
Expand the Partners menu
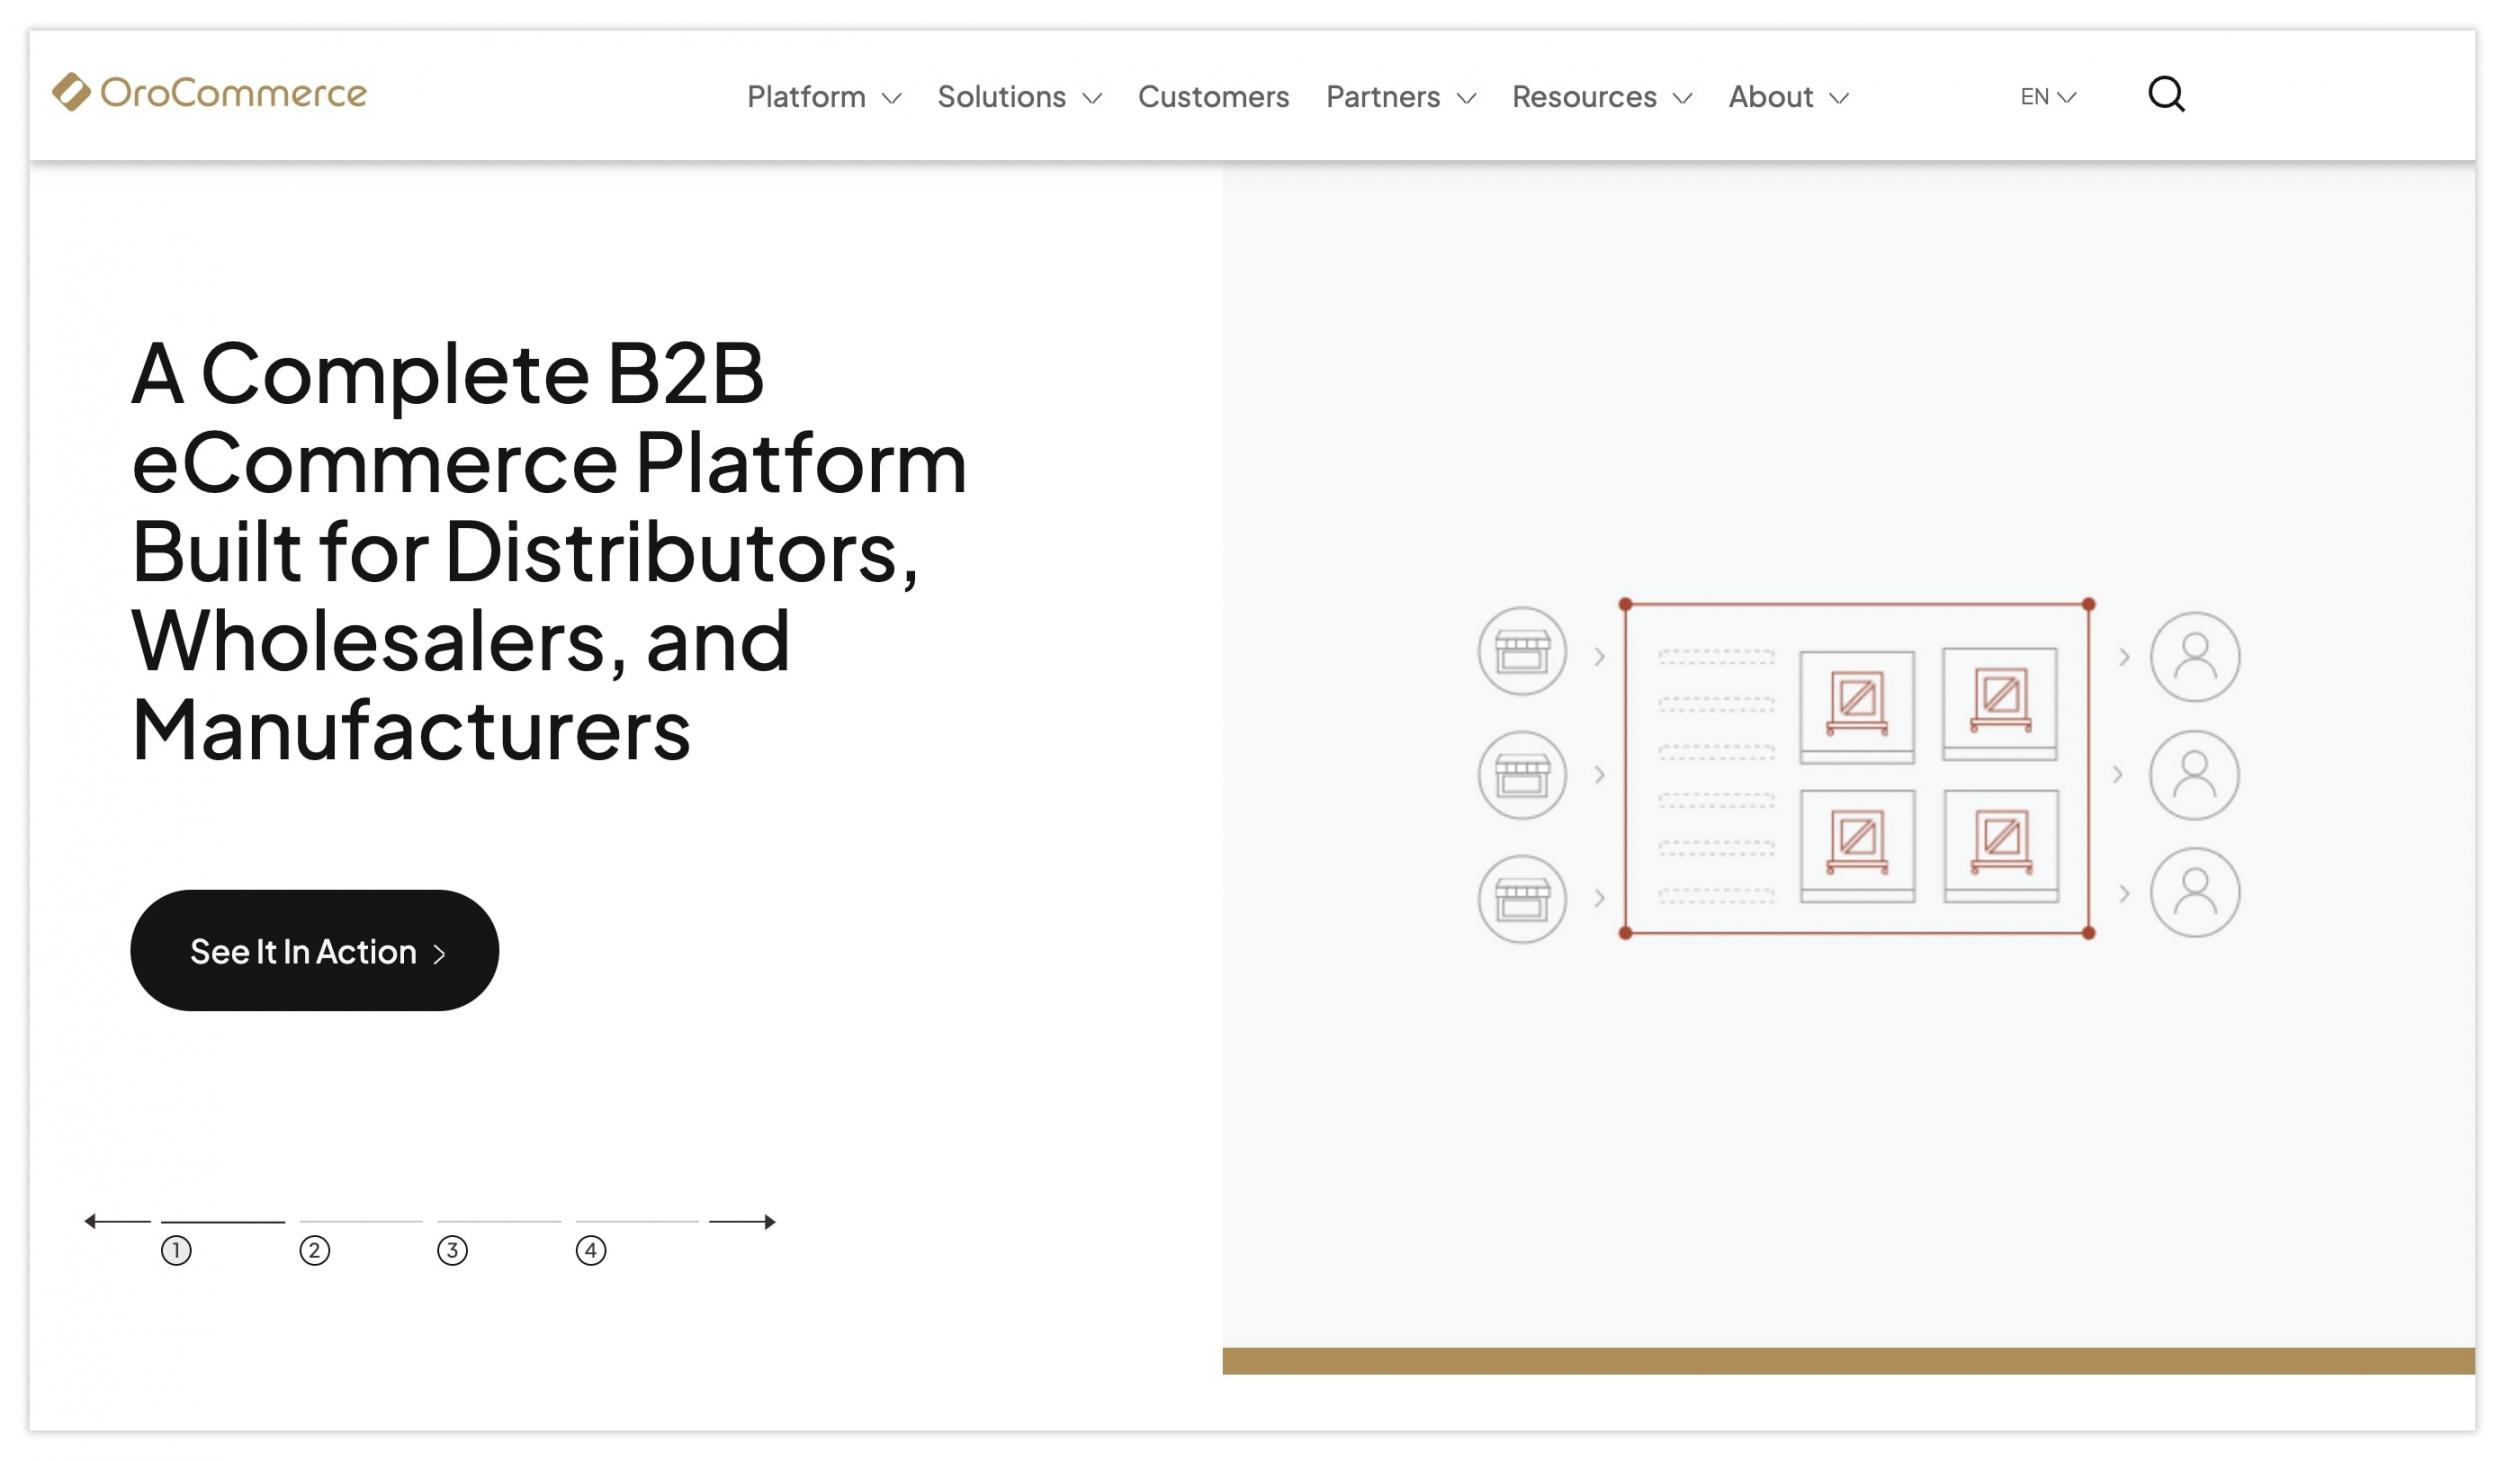click(1401, 97)
